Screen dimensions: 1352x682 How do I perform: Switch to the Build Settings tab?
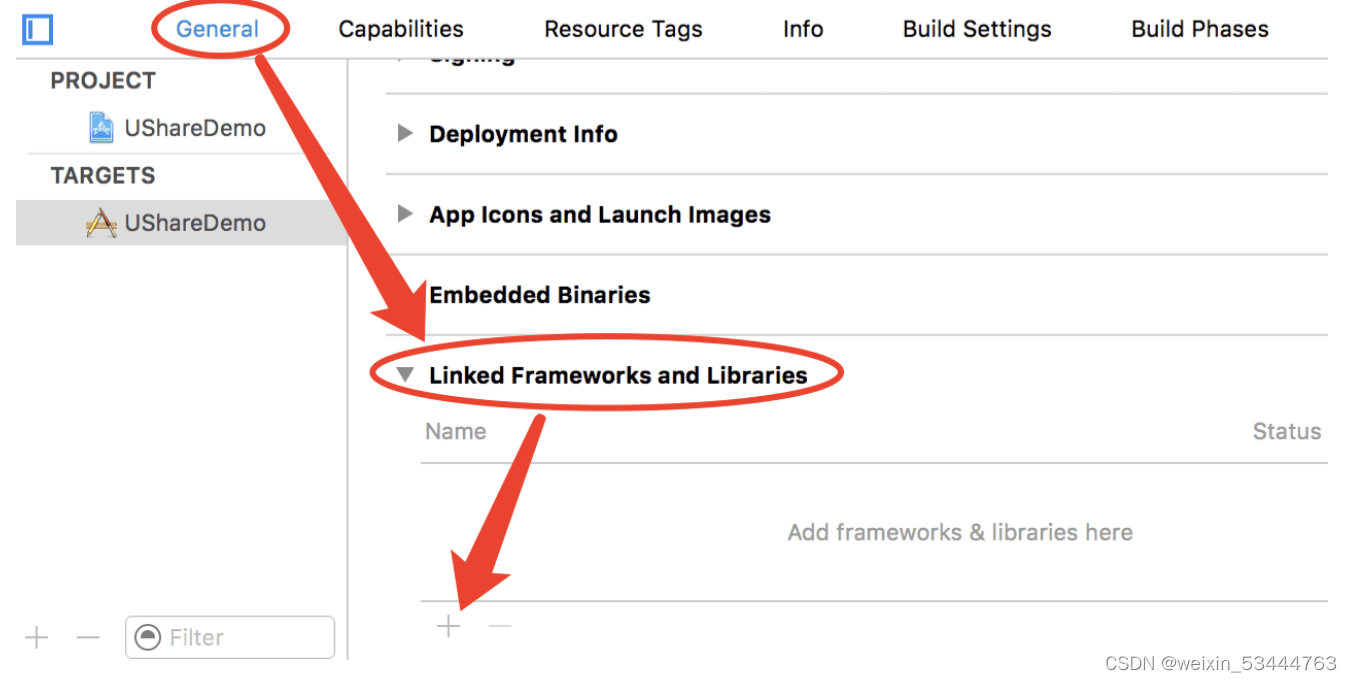(x=977, y=29)
